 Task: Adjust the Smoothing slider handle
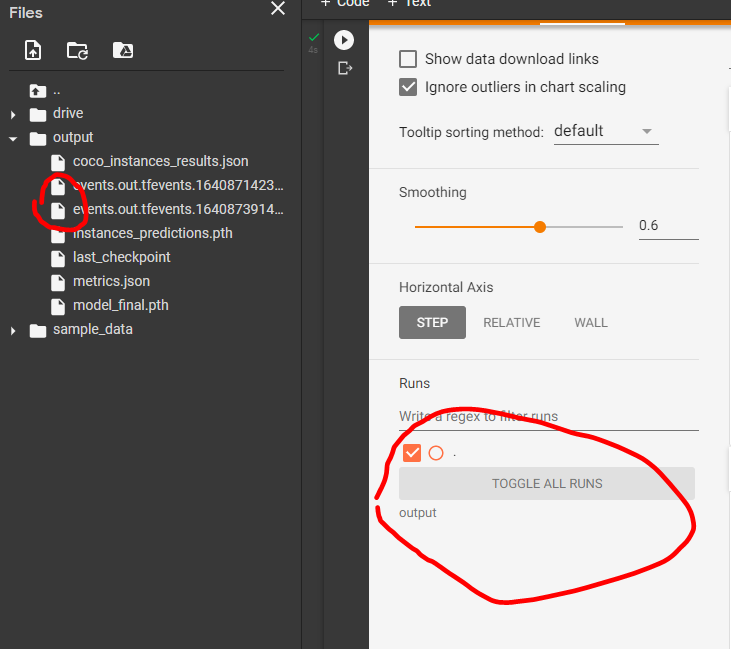540,227
